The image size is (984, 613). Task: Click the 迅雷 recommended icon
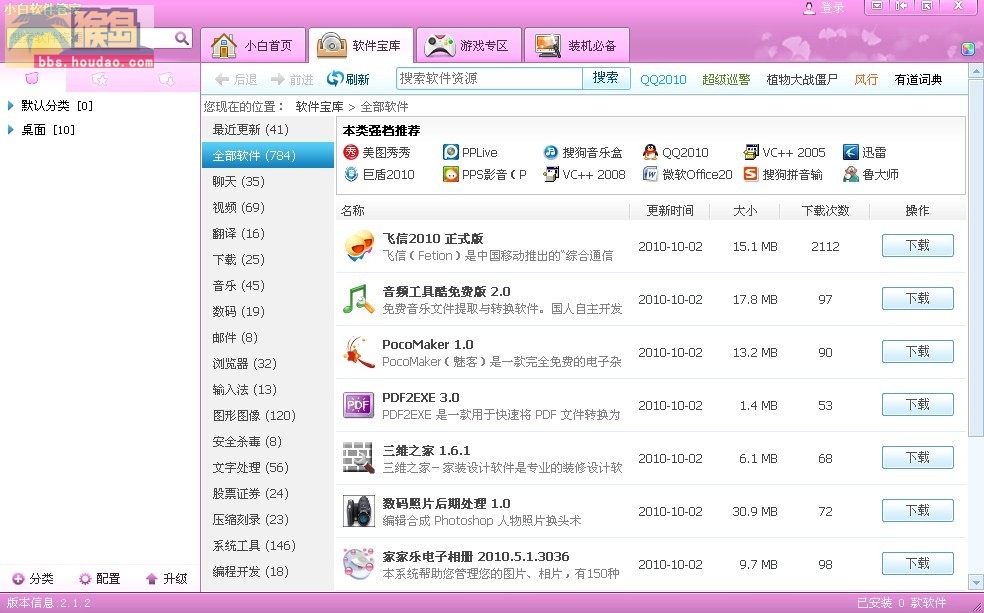click(x=850, y=152)
